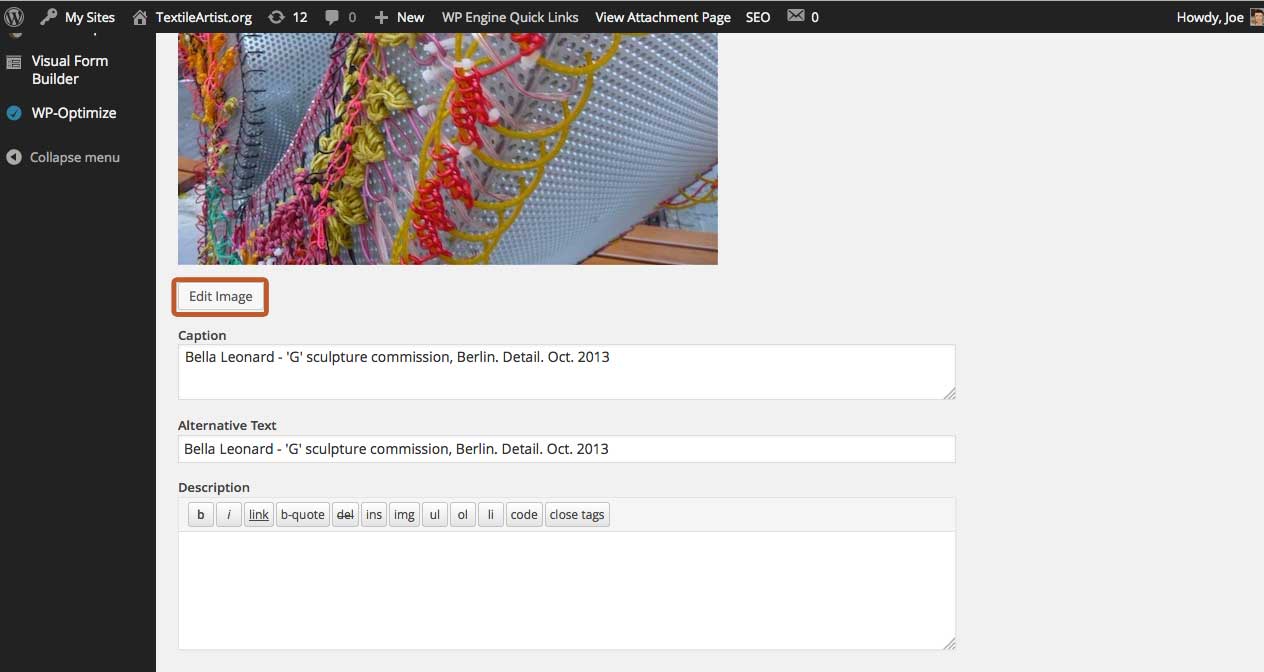The image size is (1264, 672).
Task: Open the WordPress logo menu
Action: tap(14, 17)
